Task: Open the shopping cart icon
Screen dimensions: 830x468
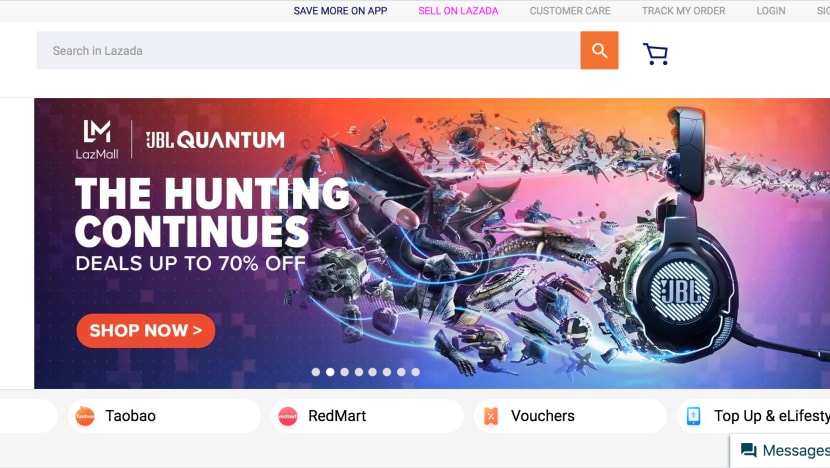Action: pos(655,53)
